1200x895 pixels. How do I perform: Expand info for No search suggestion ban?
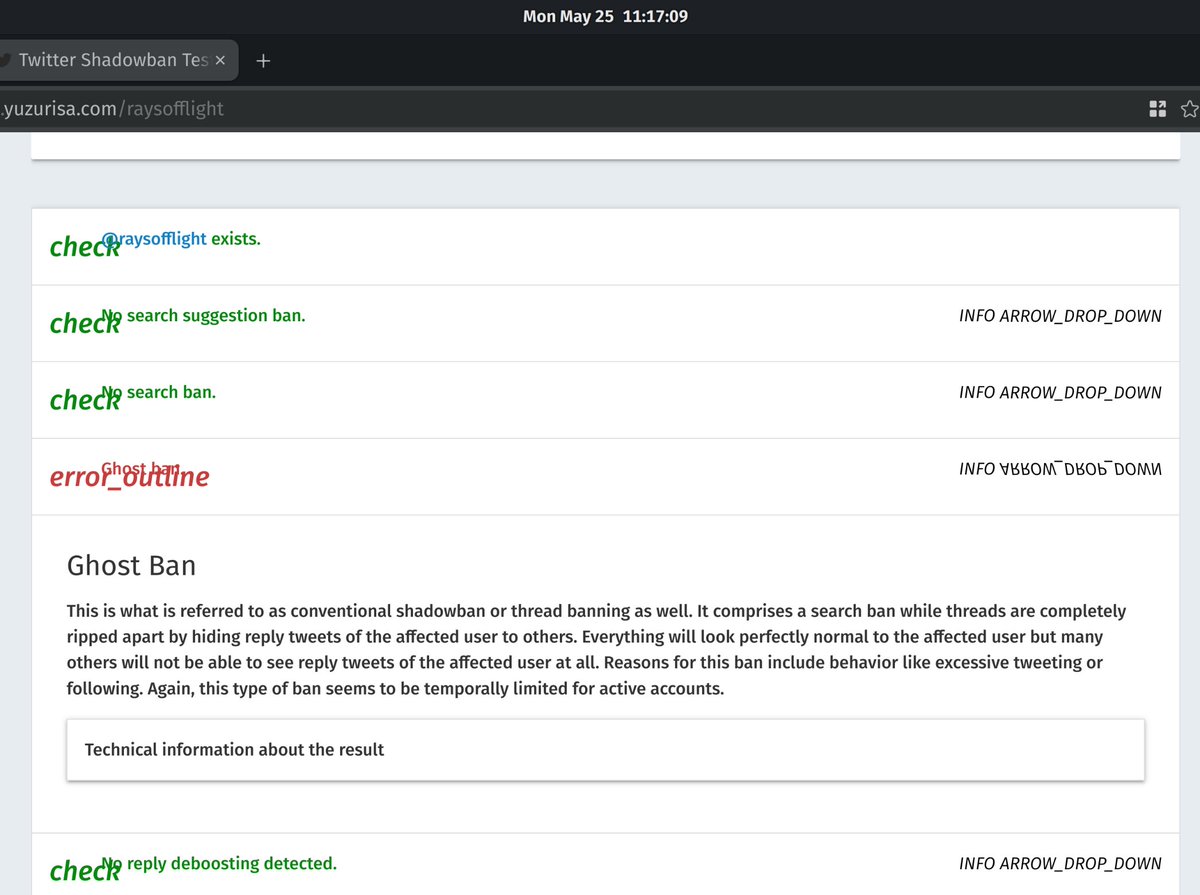pos(1060,316)
